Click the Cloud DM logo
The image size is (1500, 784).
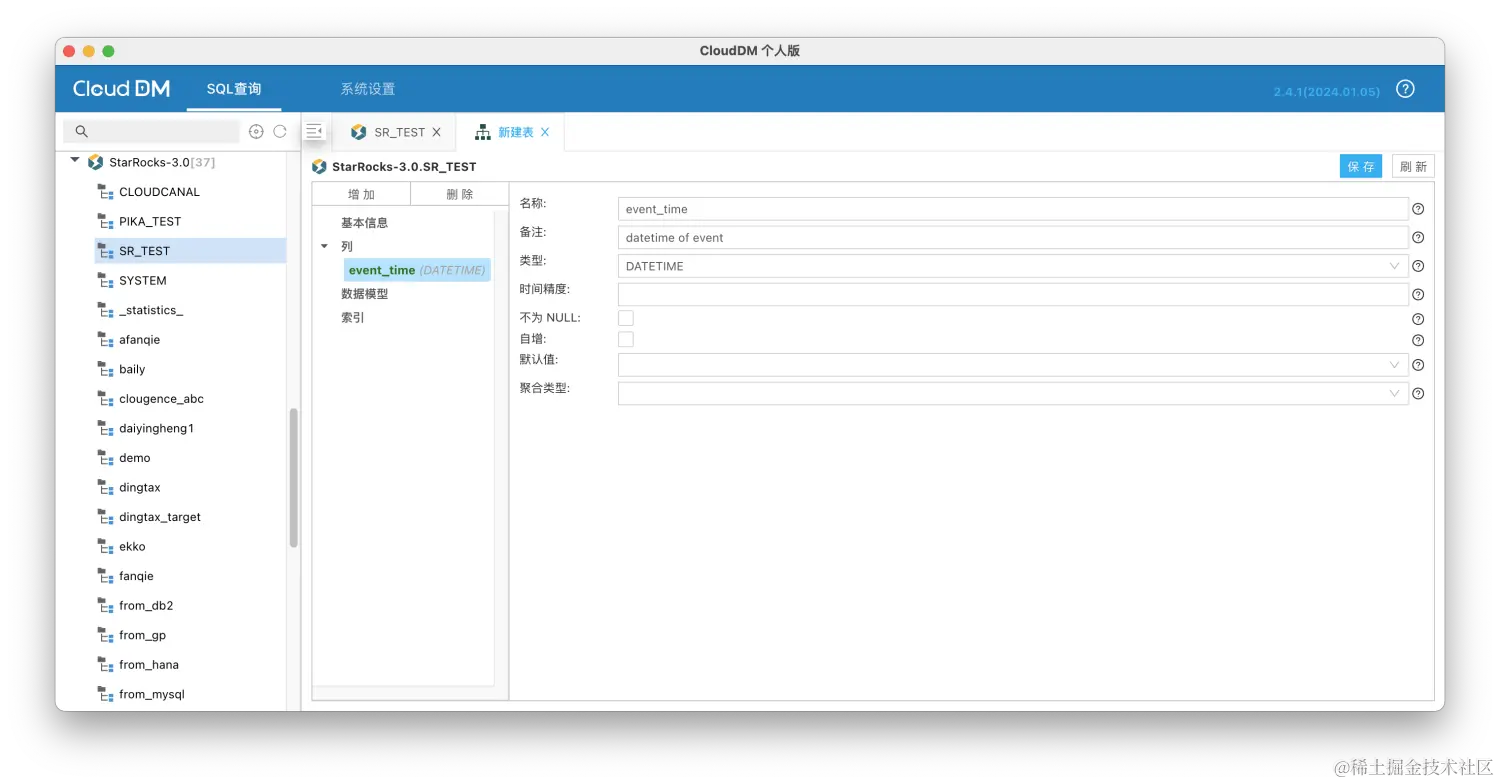(x=121, y=89)
